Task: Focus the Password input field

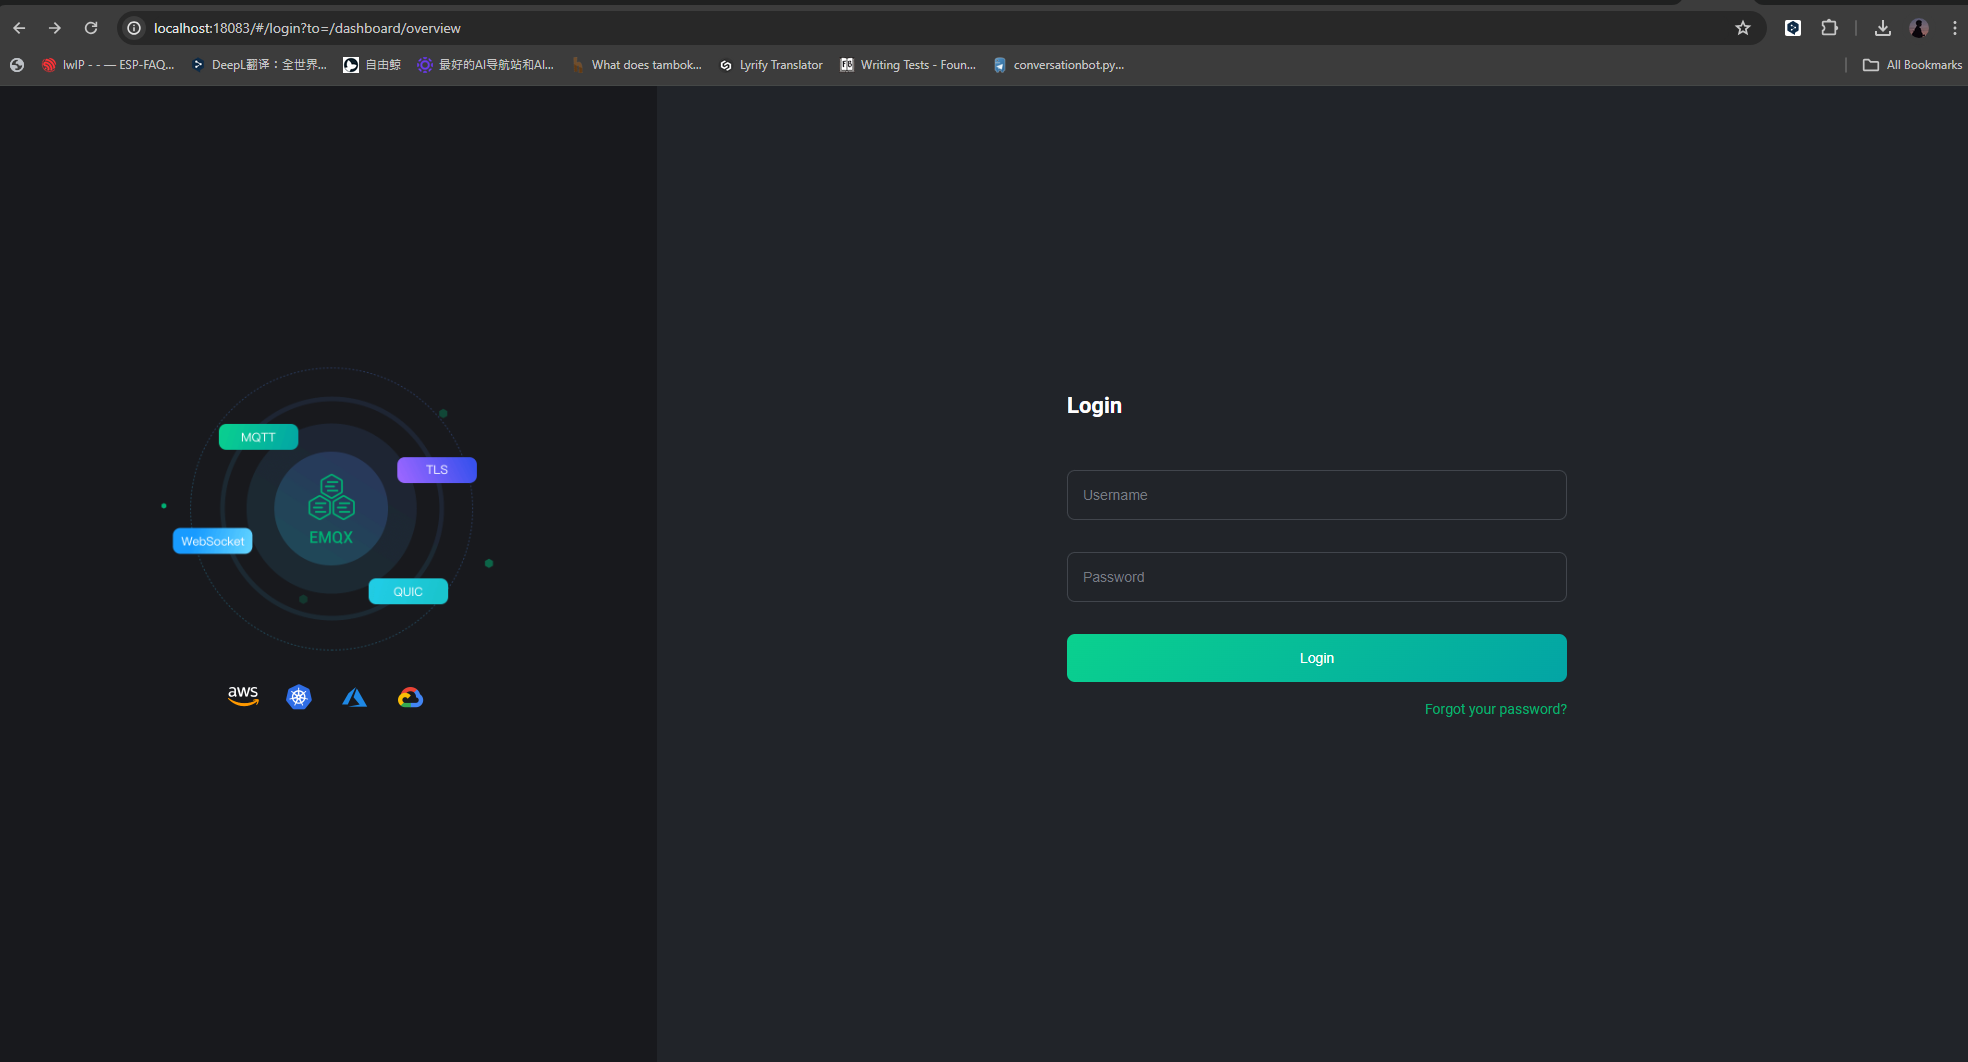Action: [x=1316, y=577]
